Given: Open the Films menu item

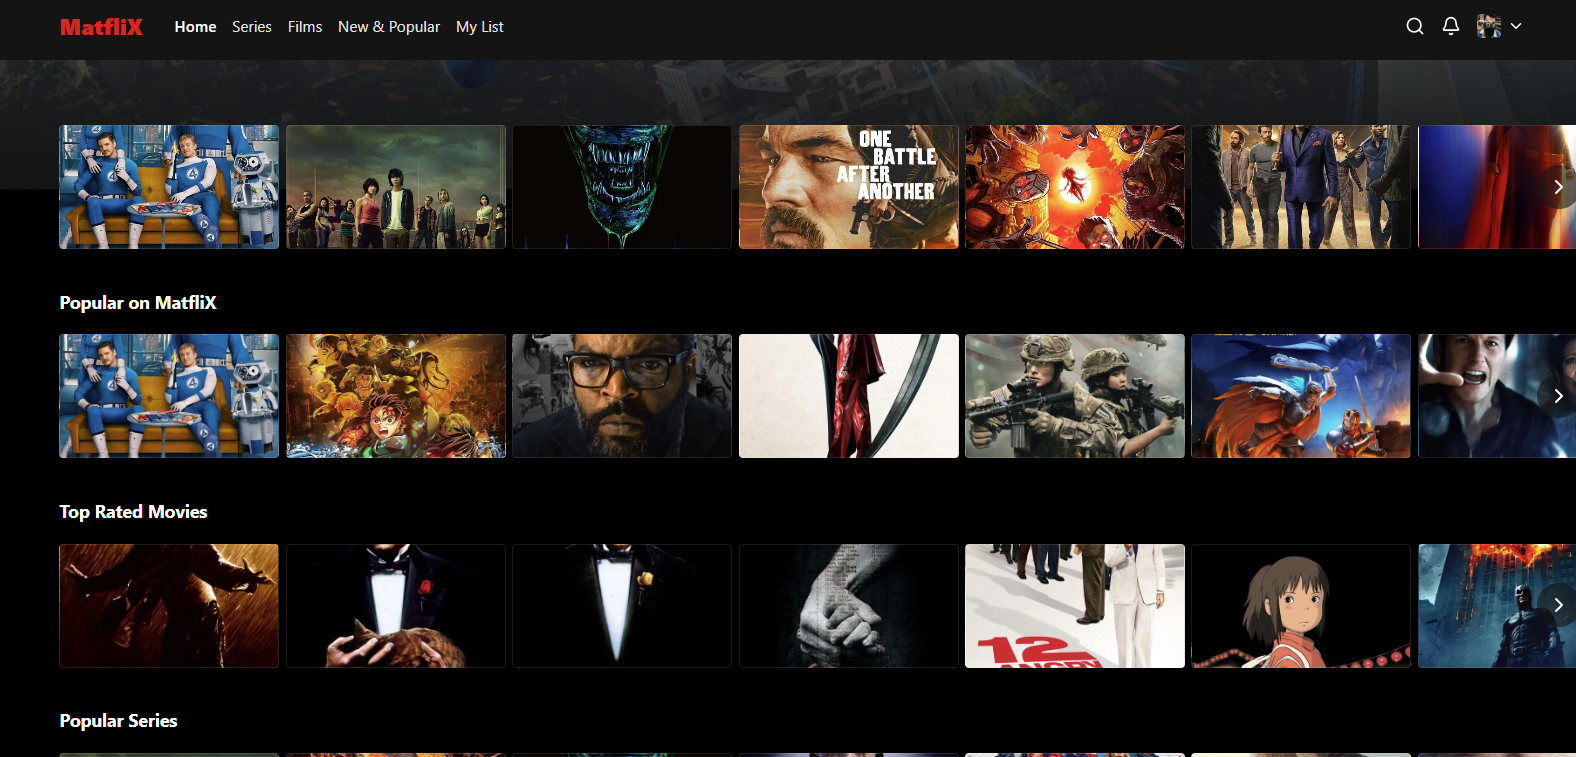Looking at the screenshot, I should [x=305, y=27].
